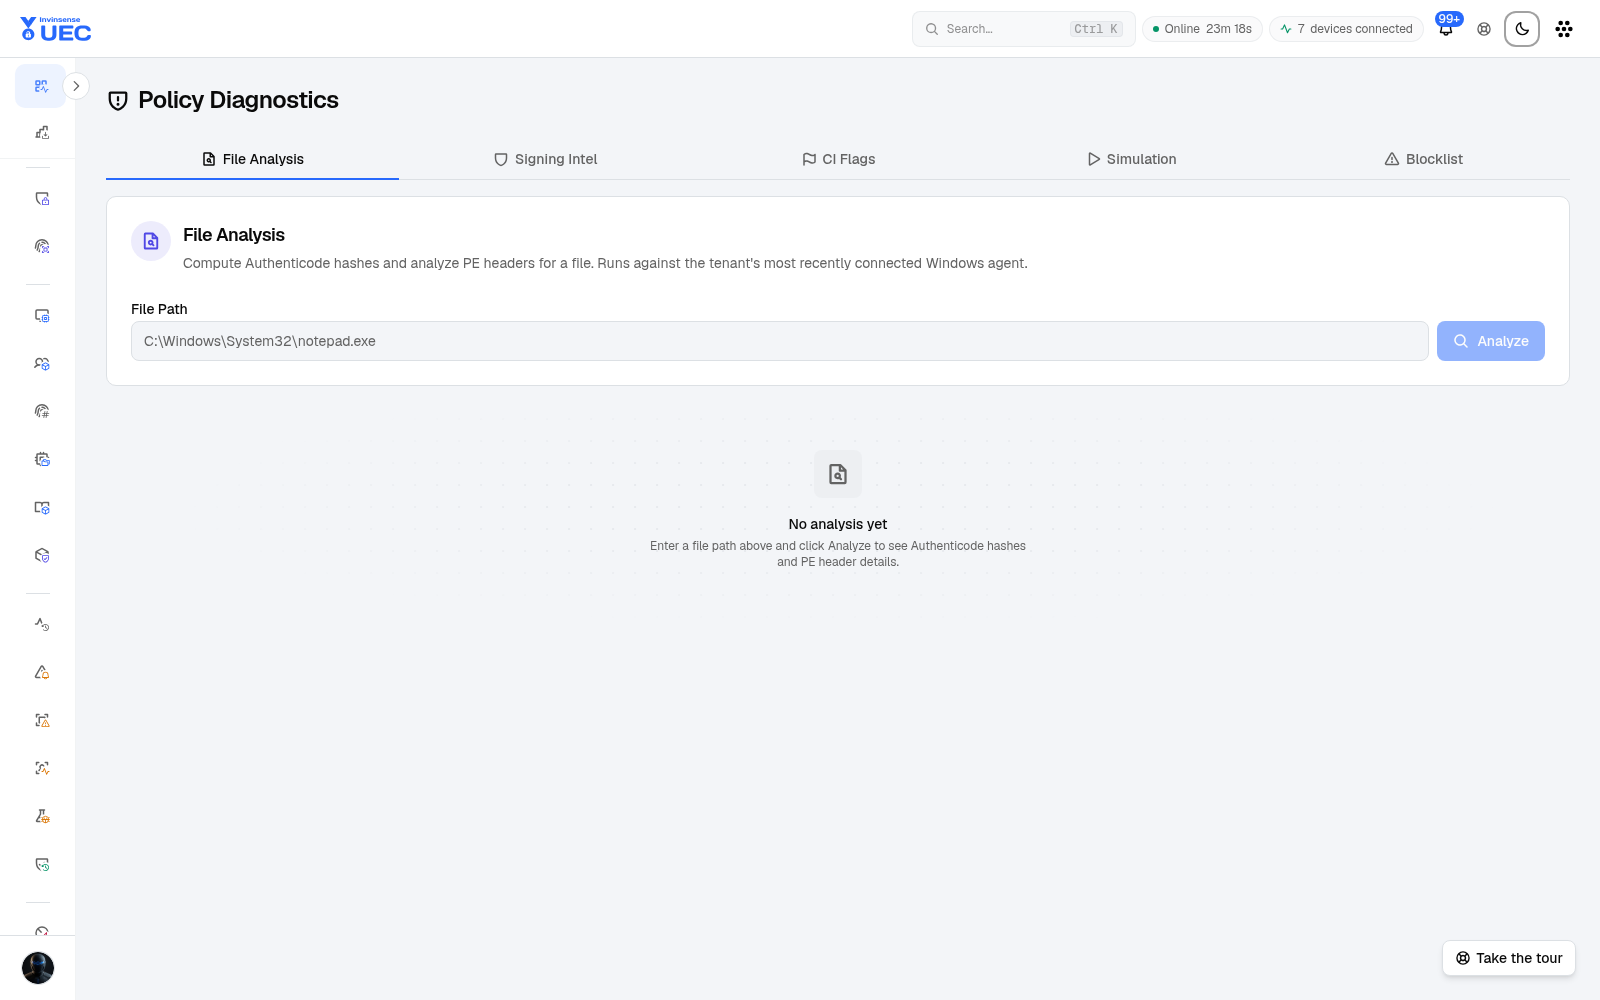Click the Invinsense UEC logo

coord(56,29)
